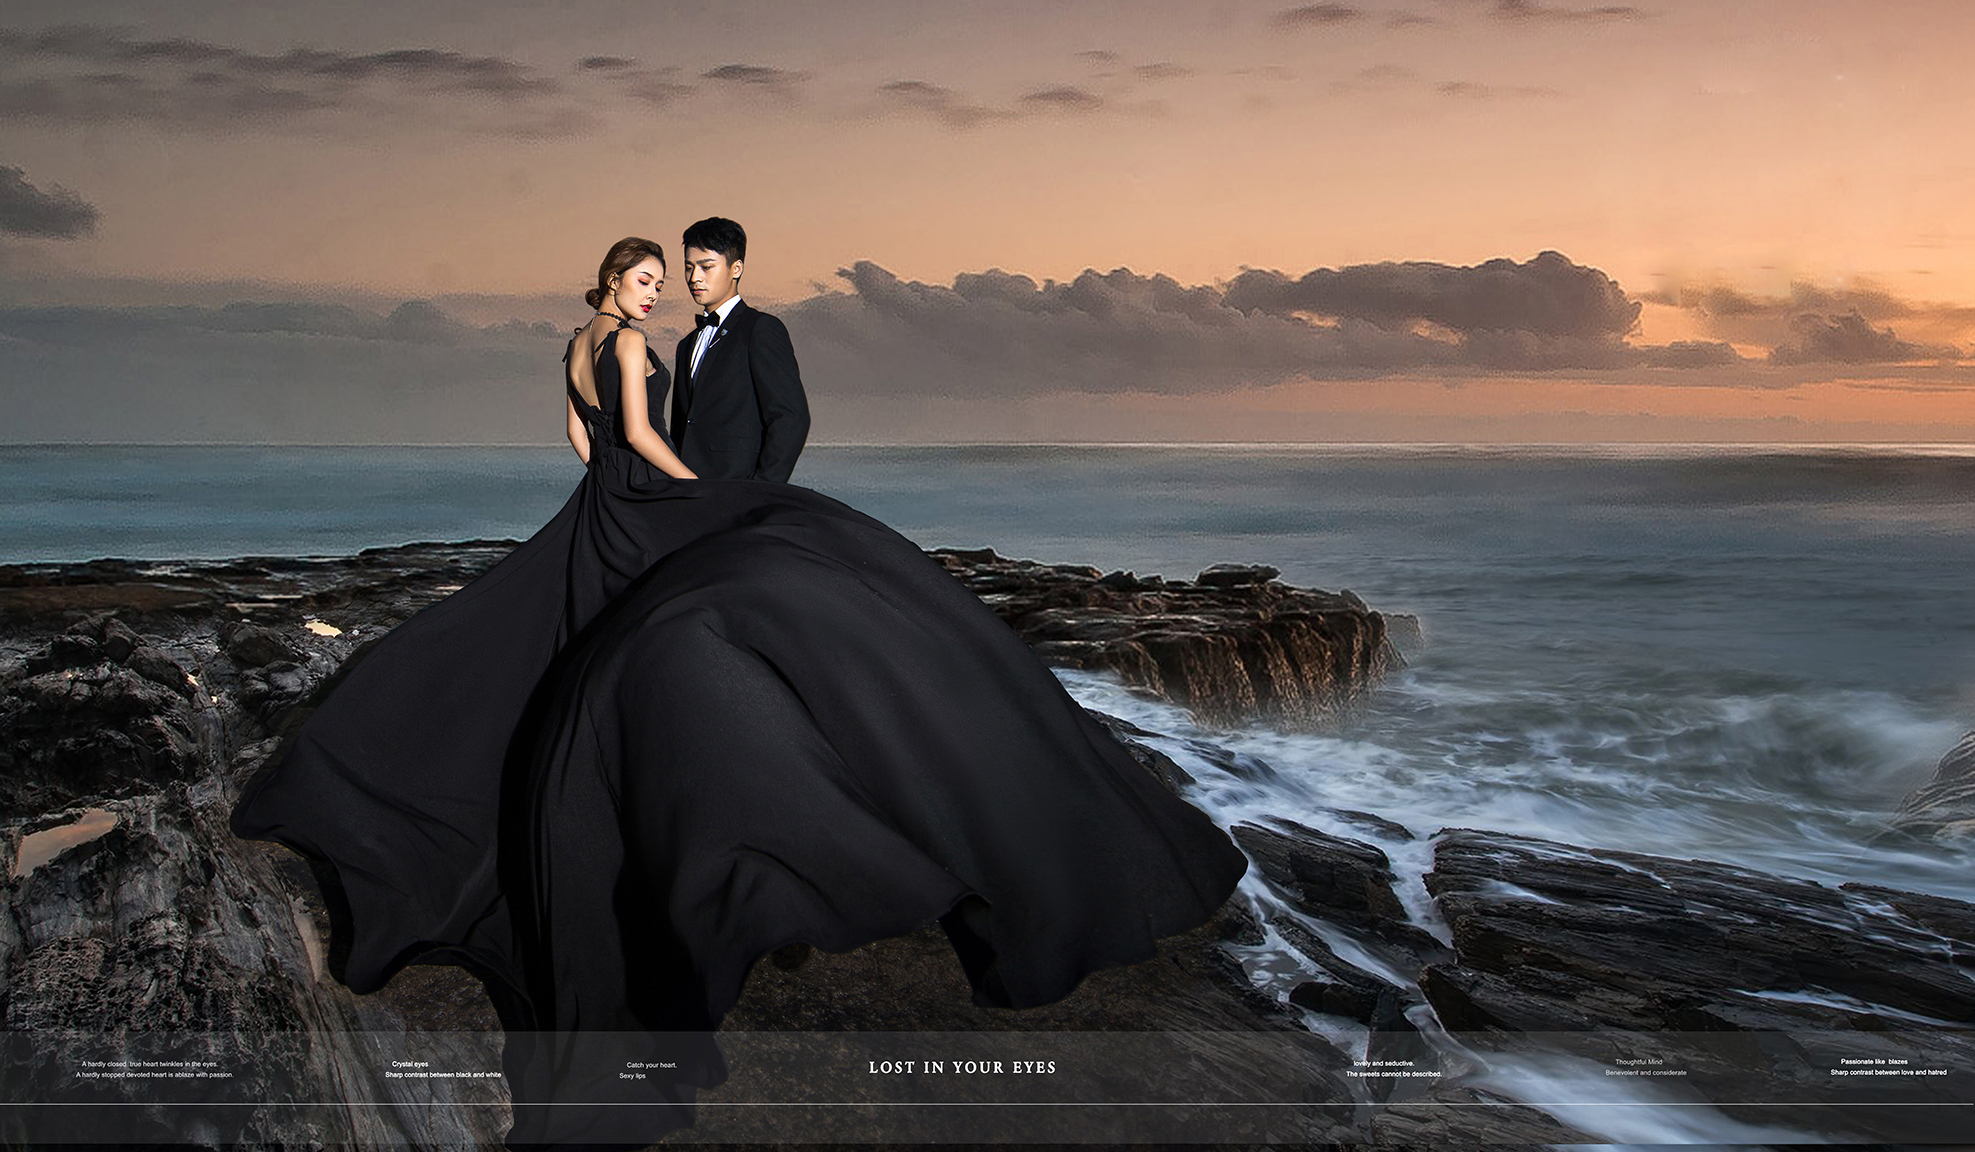Click "Sharp contrast between love and hatred" text
Image resolution: width=1975 pixels, height=1152 pixels.
1888,1072
